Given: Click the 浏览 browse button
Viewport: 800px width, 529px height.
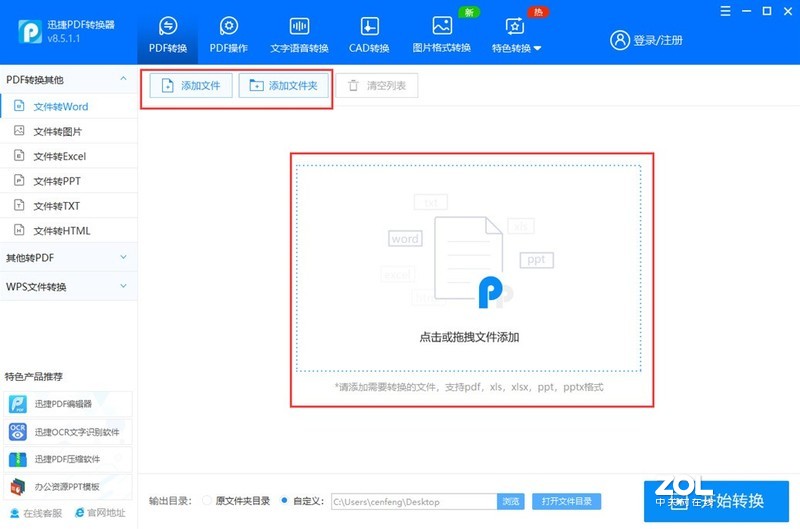Looking at the screenshot, I should 511,501.
